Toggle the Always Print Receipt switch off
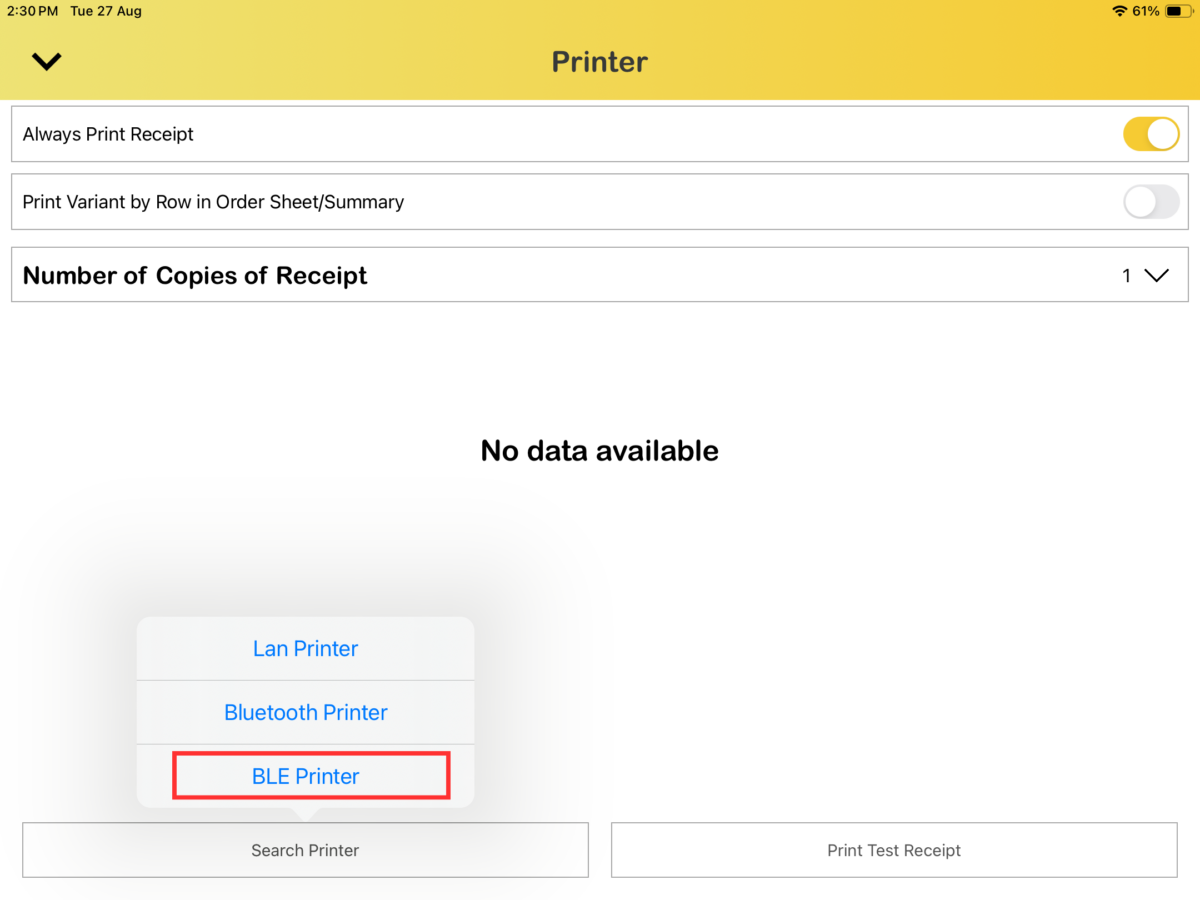Screen dimensions: 1200x900 [1151, 133]
